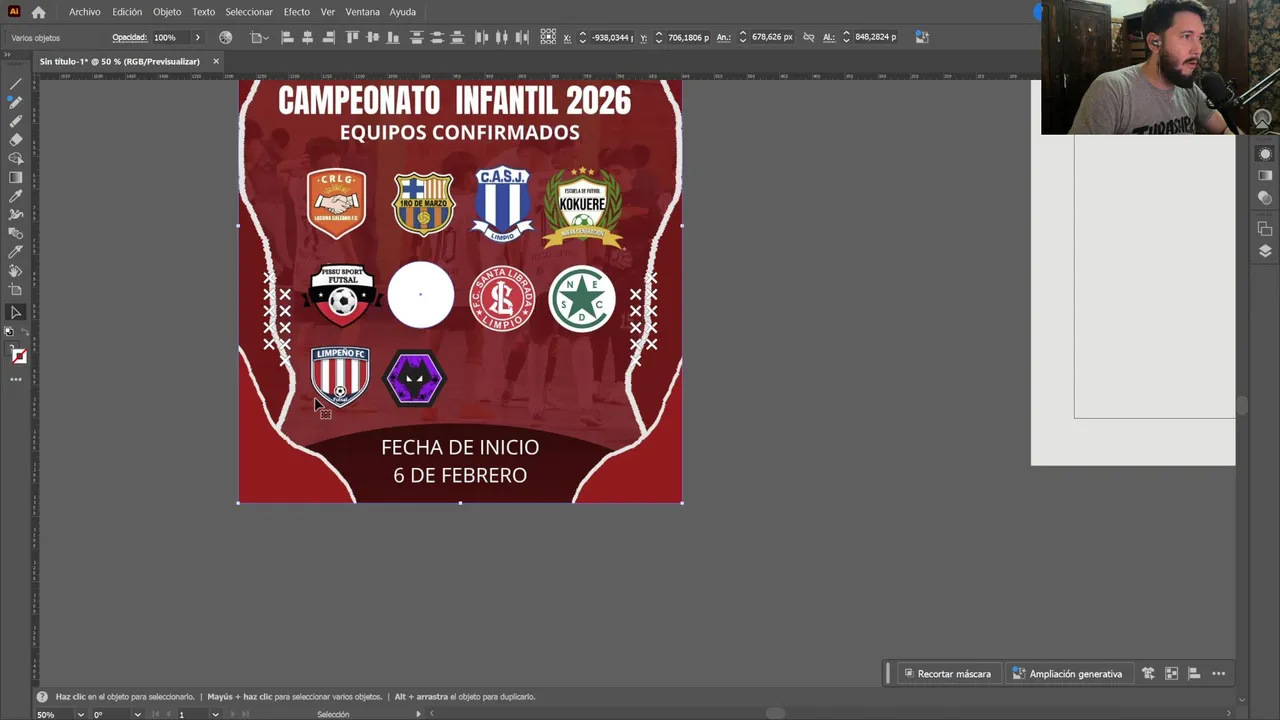Distribute objects by top edges

tap(417, 37)
